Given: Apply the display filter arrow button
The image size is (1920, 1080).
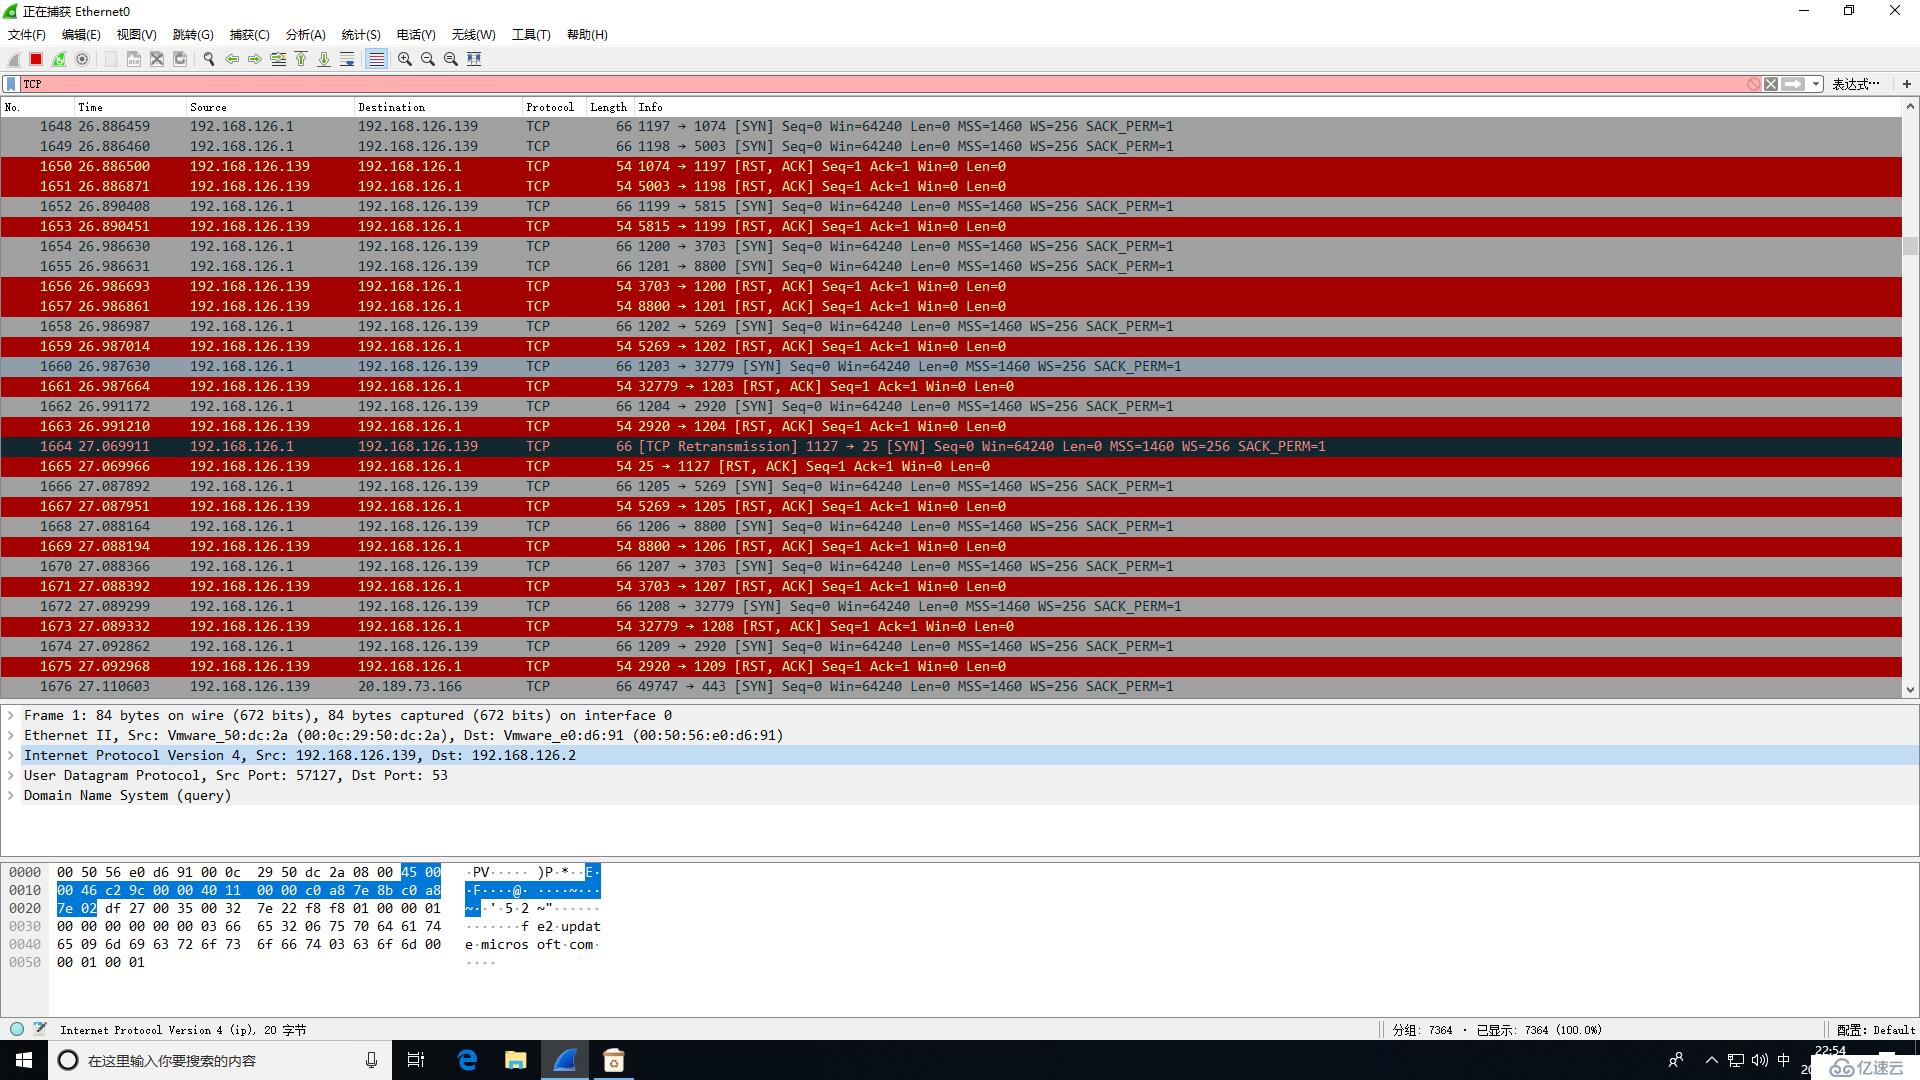Looking at the screenshot, I should [x=1793, y=84].
